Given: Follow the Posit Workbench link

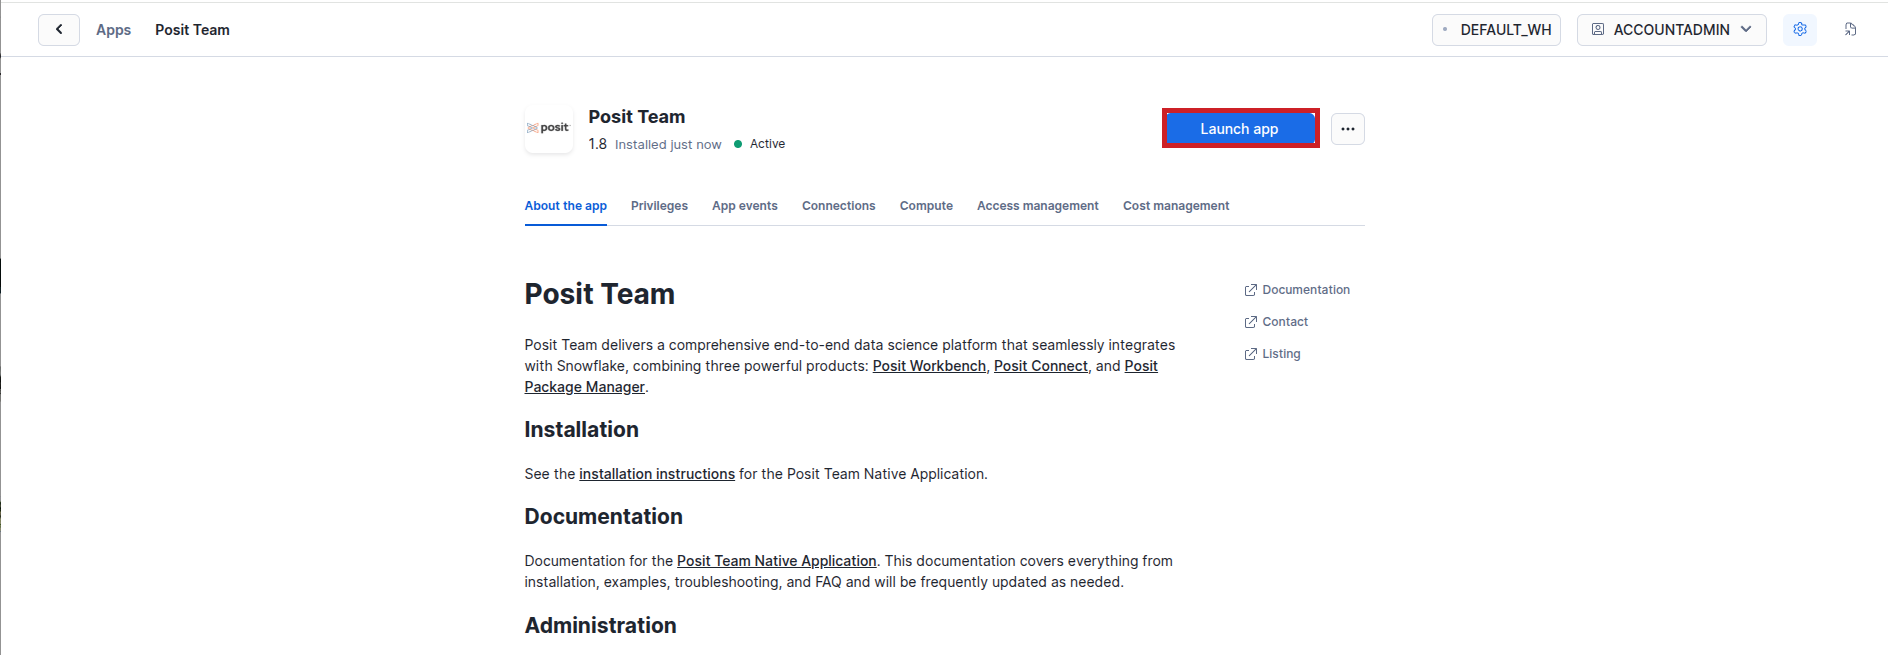Looking at the screenshot, I should [929, 366].
